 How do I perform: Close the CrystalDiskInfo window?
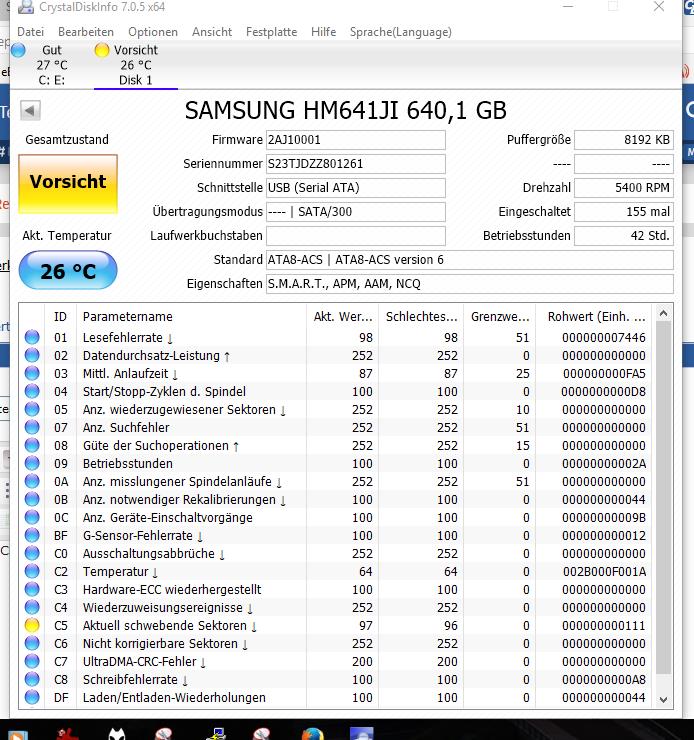click(659, 7)
